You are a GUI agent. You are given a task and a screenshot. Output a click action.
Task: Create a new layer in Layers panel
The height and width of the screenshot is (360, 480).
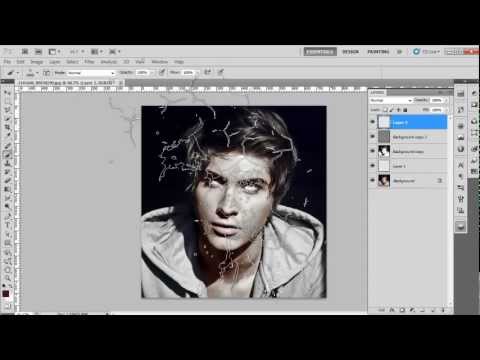click(x=433, y=310)
